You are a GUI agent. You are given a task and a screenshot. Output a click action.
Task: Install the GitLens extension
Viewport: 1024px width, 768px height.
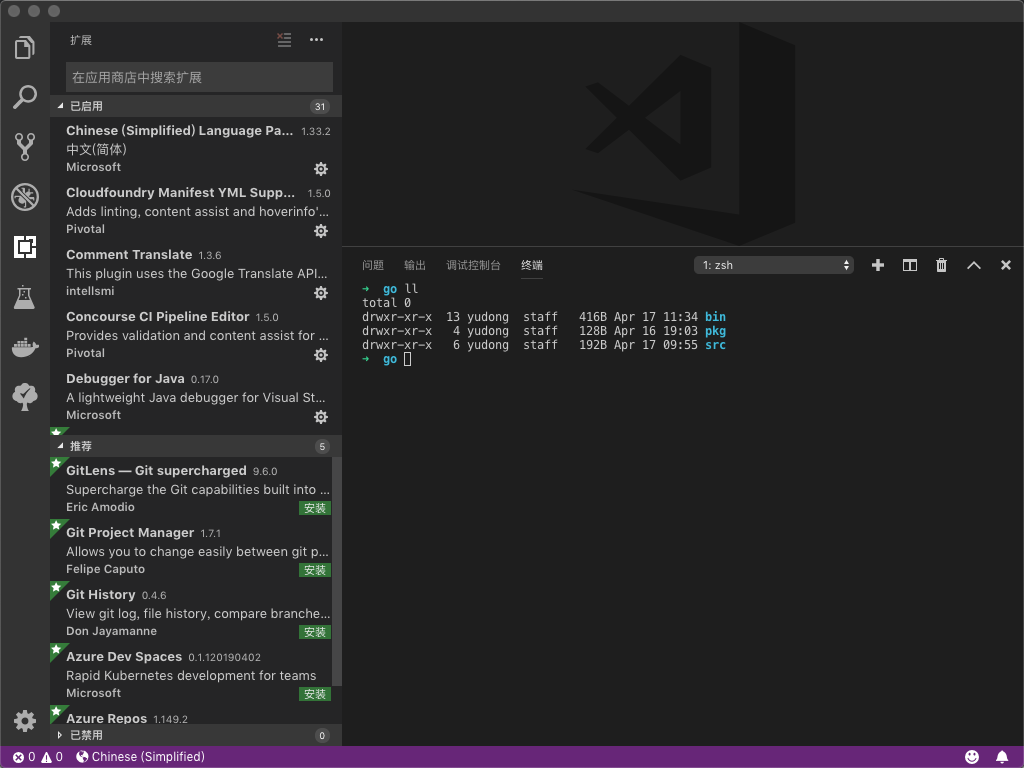click(314, 508)
